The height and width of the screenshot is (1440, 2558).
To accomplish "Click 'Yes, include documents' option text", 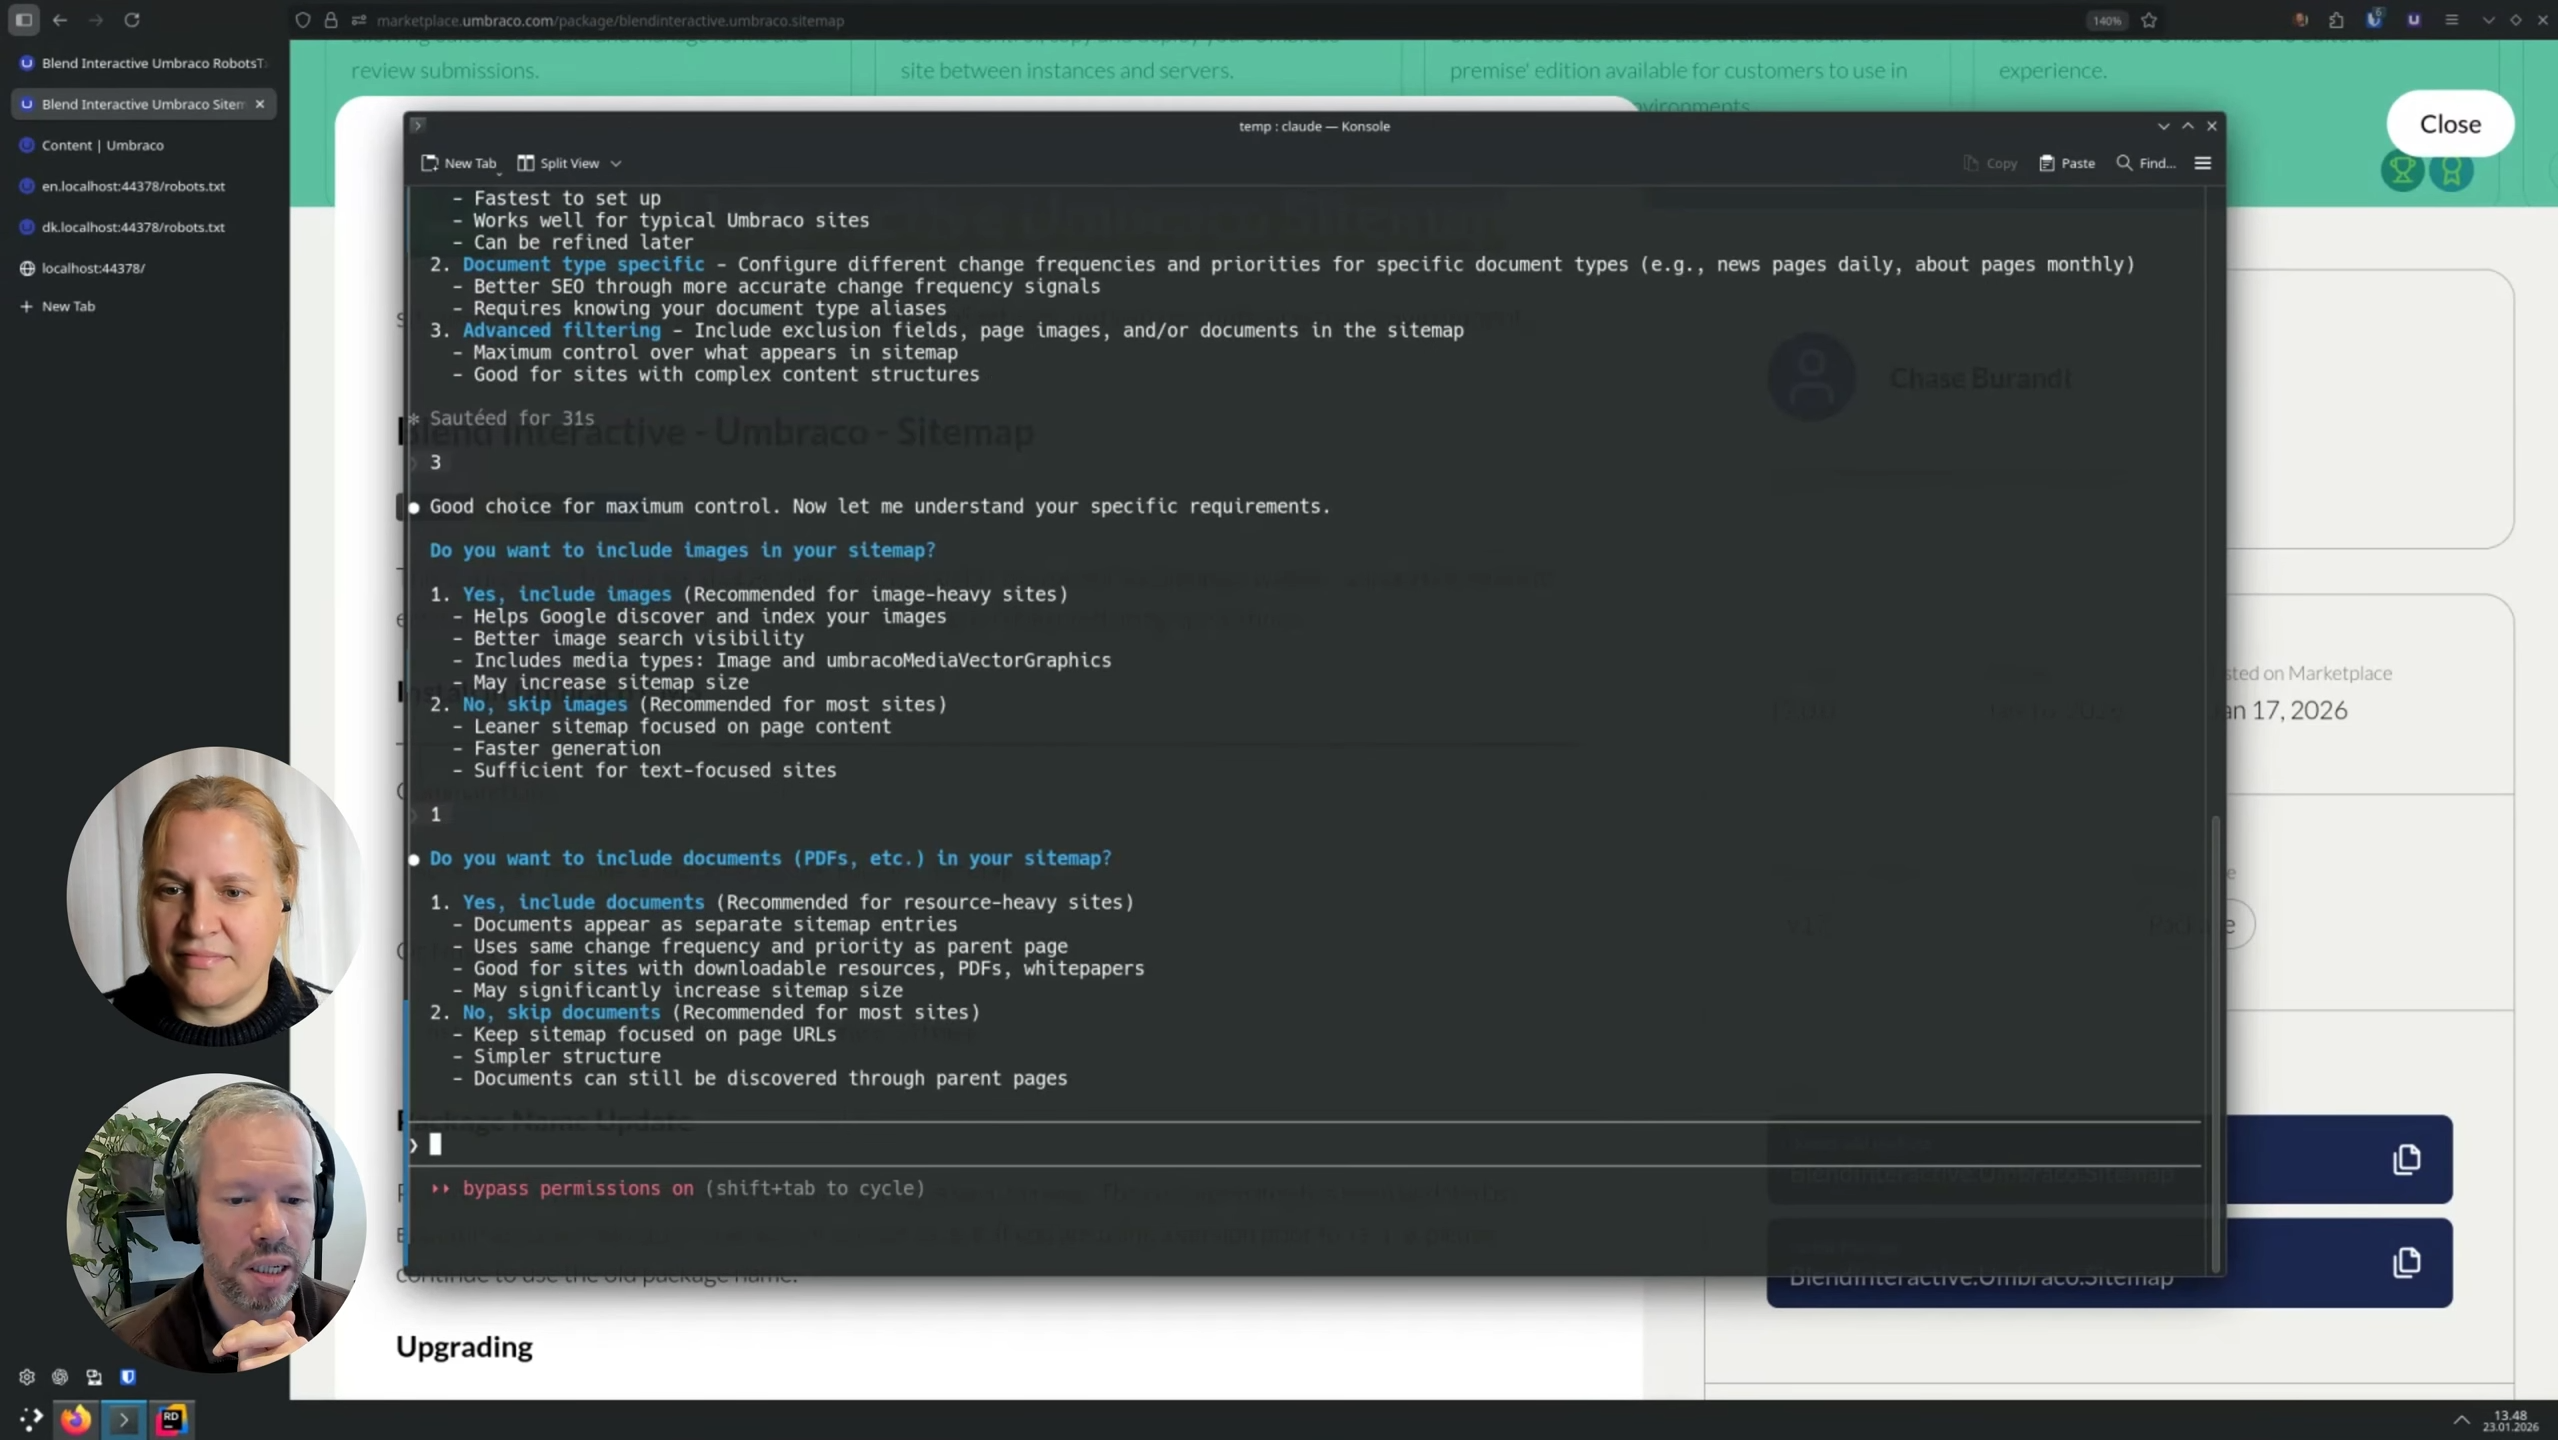I will coord(583,902).
